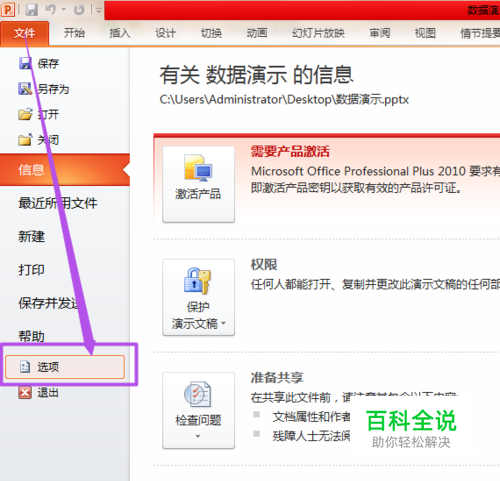500x481 pixels.
Task: Click the 保护演示文稿 dropdown button
Action: [198, 297]
